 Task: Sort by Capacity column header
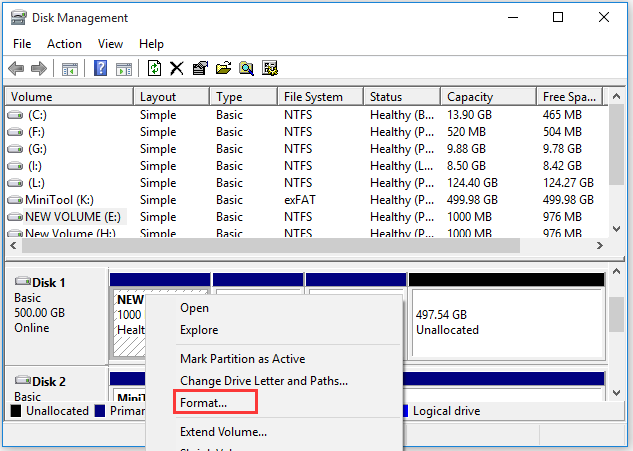[488, 97]
